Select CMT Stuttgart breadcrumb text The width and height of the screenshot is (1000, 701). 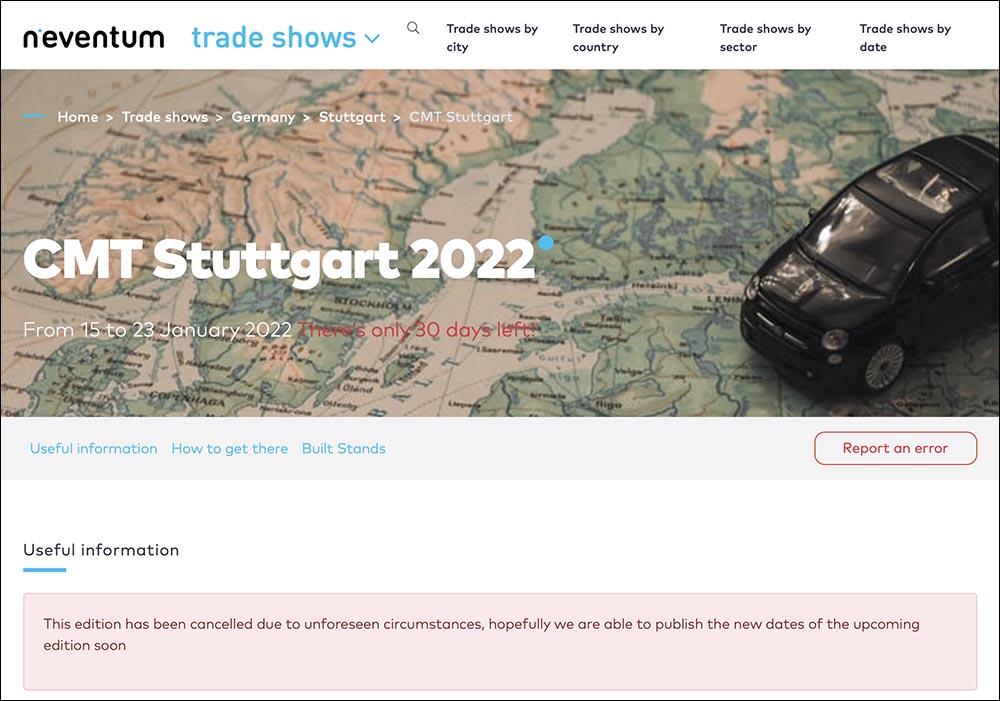(460, 117)
